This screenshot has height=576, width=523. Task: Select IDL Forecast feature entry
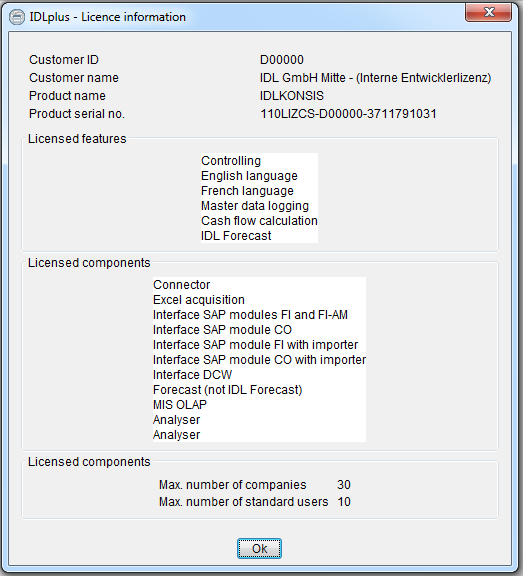pyautogui.click(x=236, y=236)
